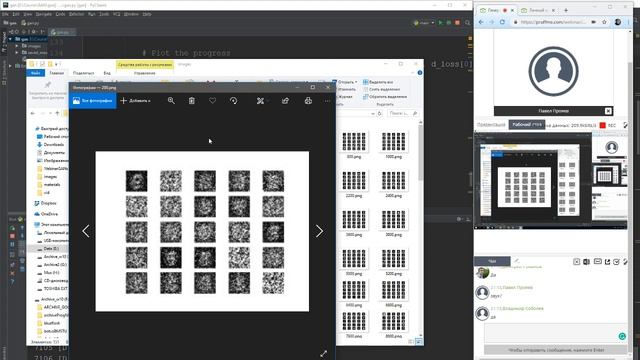This screenshot has height=360, width=640.
Task: Open the three-dots more menu in Photos
Action: point(327,101)
